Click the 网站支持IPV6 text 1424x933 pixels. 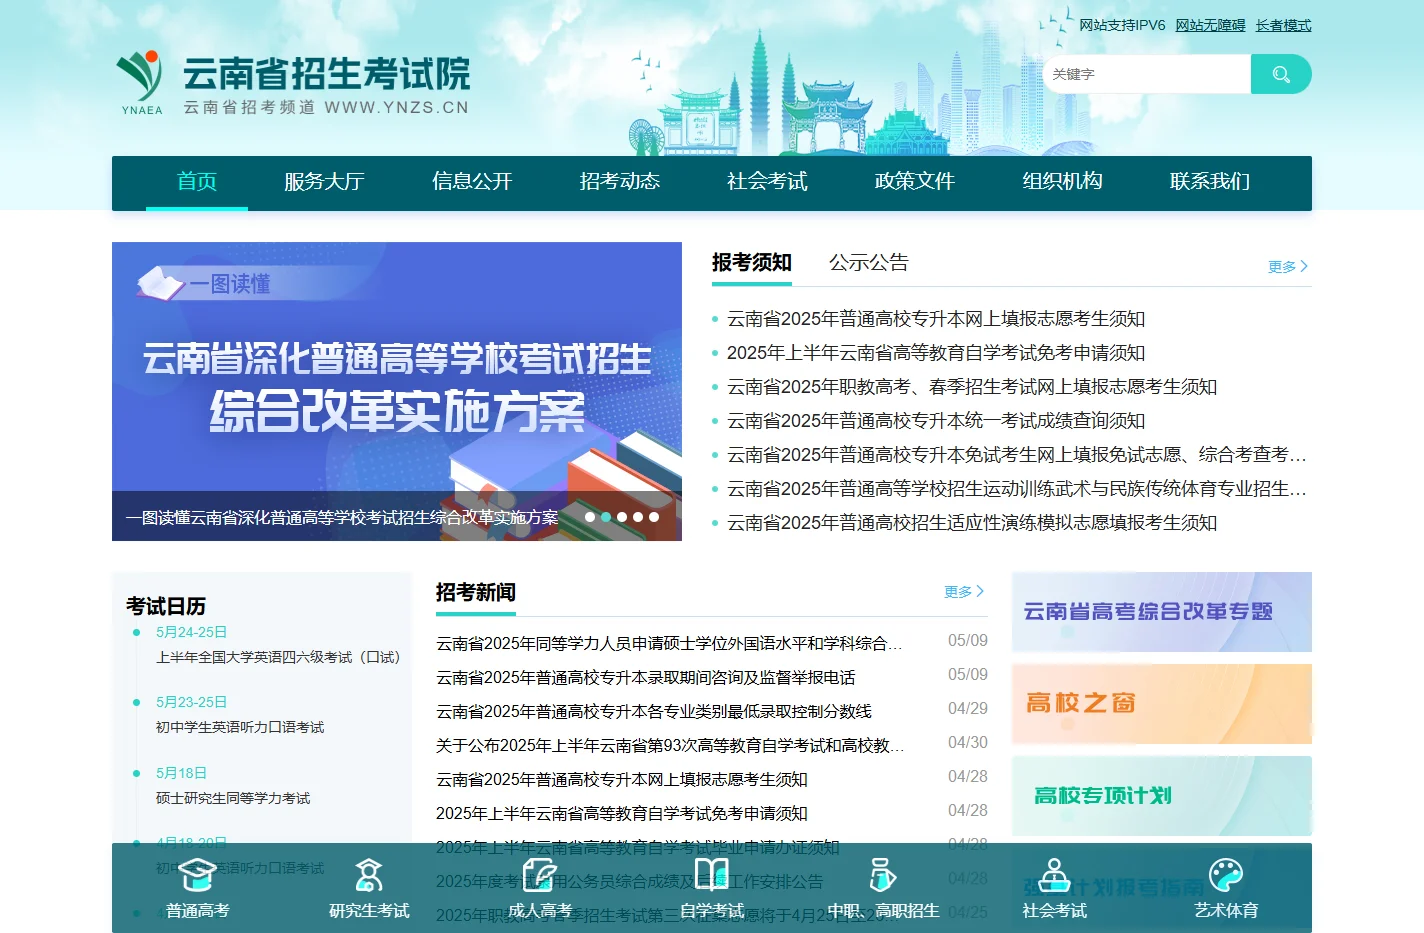coord(1122,25)
